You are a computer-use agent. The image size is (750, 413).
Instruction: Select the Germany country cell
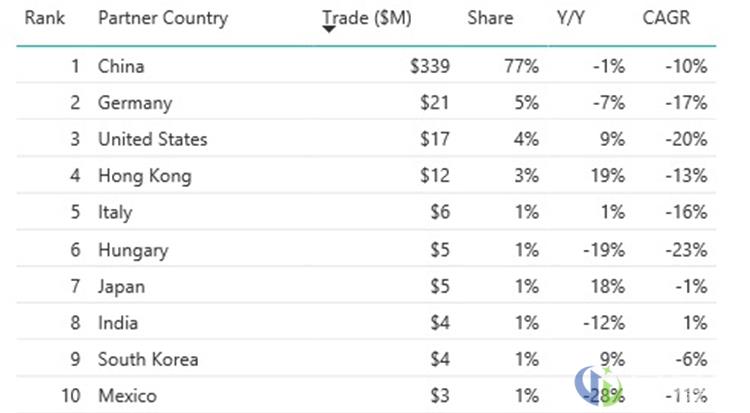click(x=135, y=103)
